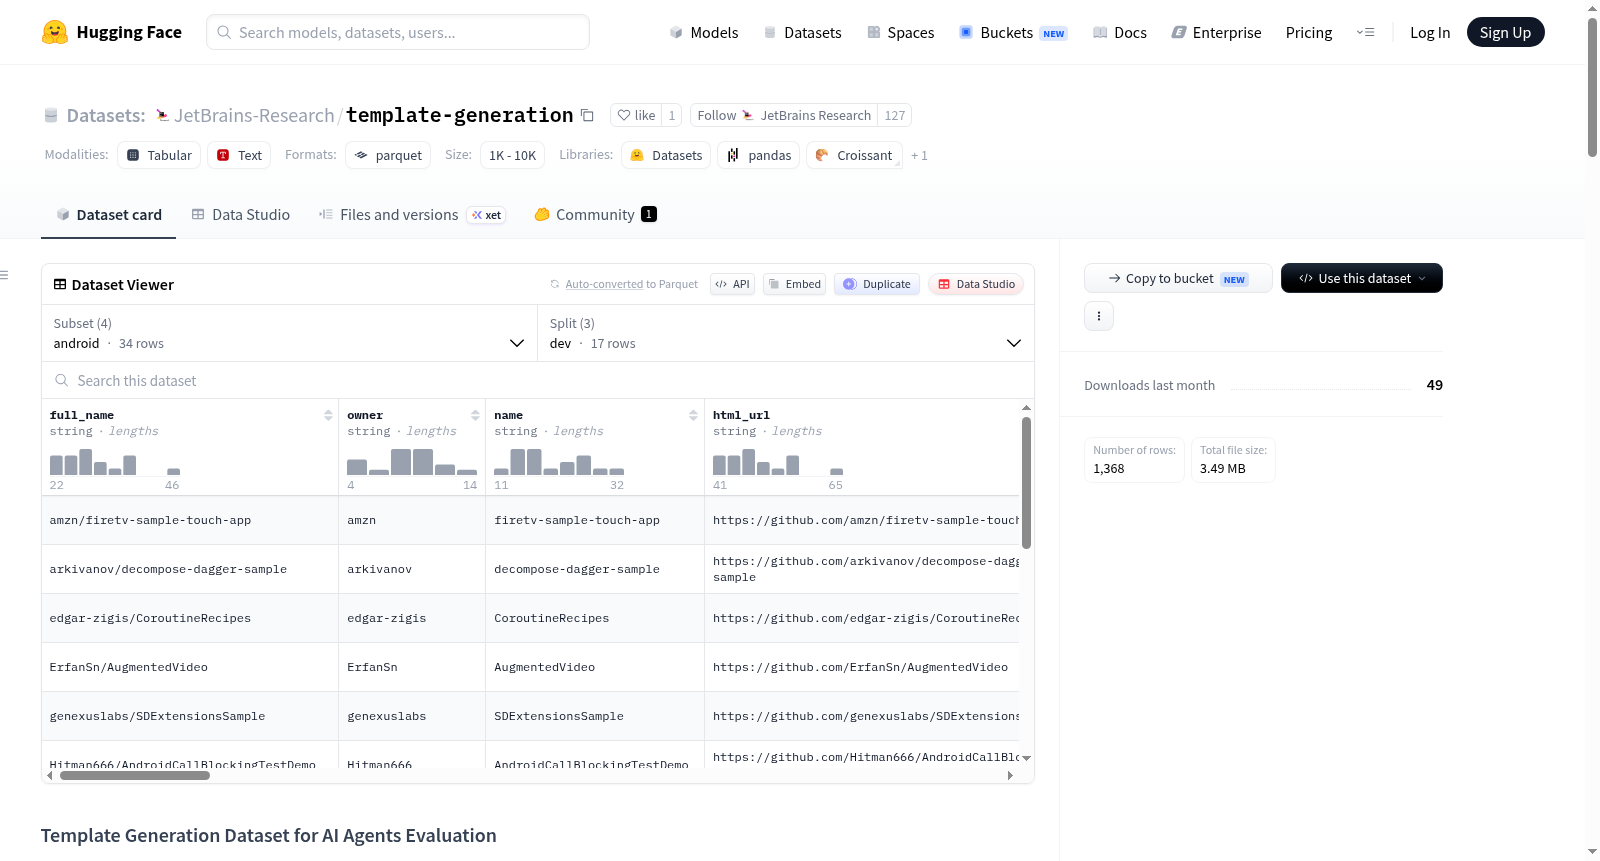
Task: Focus the Search this dataset field
Action: (538, 380)
